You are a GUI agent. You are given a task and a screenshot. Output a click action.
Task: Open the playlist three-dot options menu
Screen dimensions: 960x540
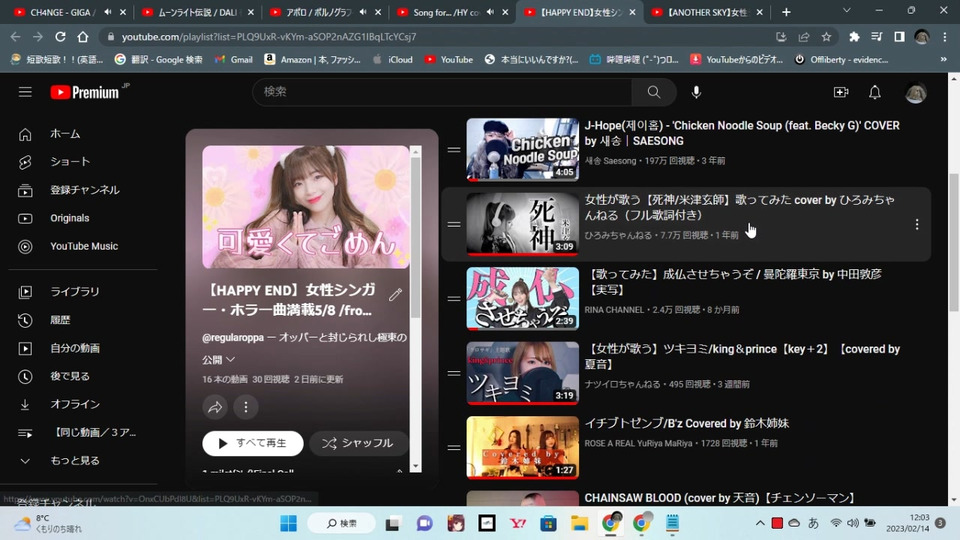[246, 407]
